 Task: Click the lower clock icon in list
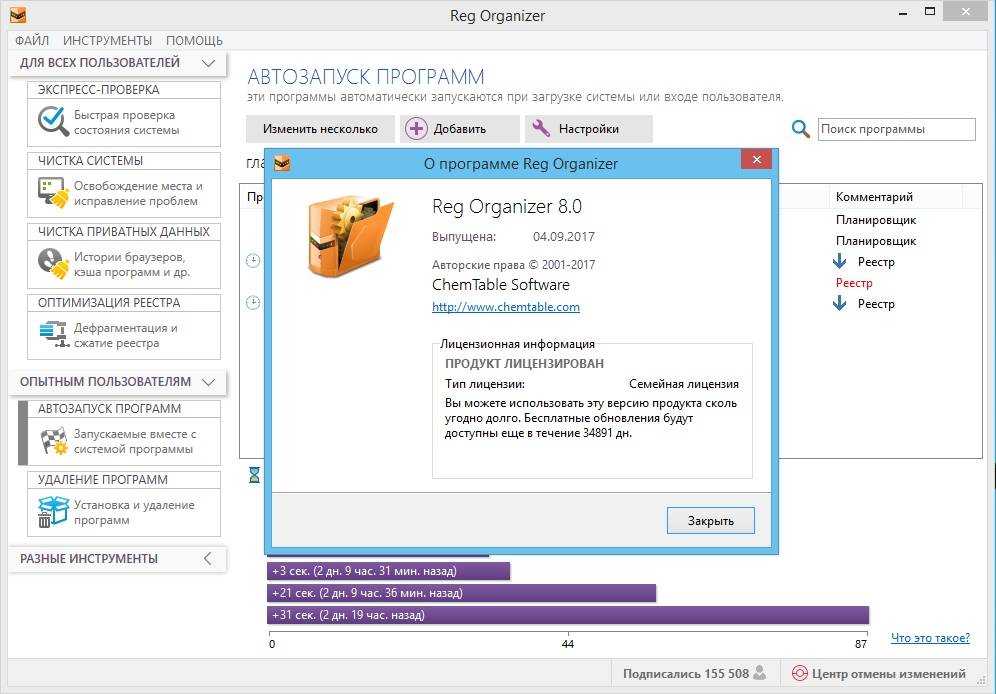coord(253,302)
